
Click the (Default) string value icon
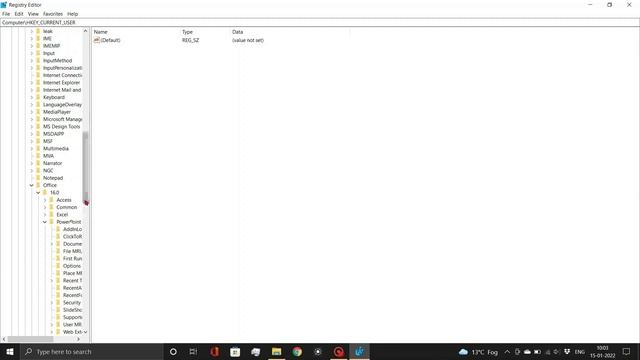pyautogui.click(x=97, y=40)
